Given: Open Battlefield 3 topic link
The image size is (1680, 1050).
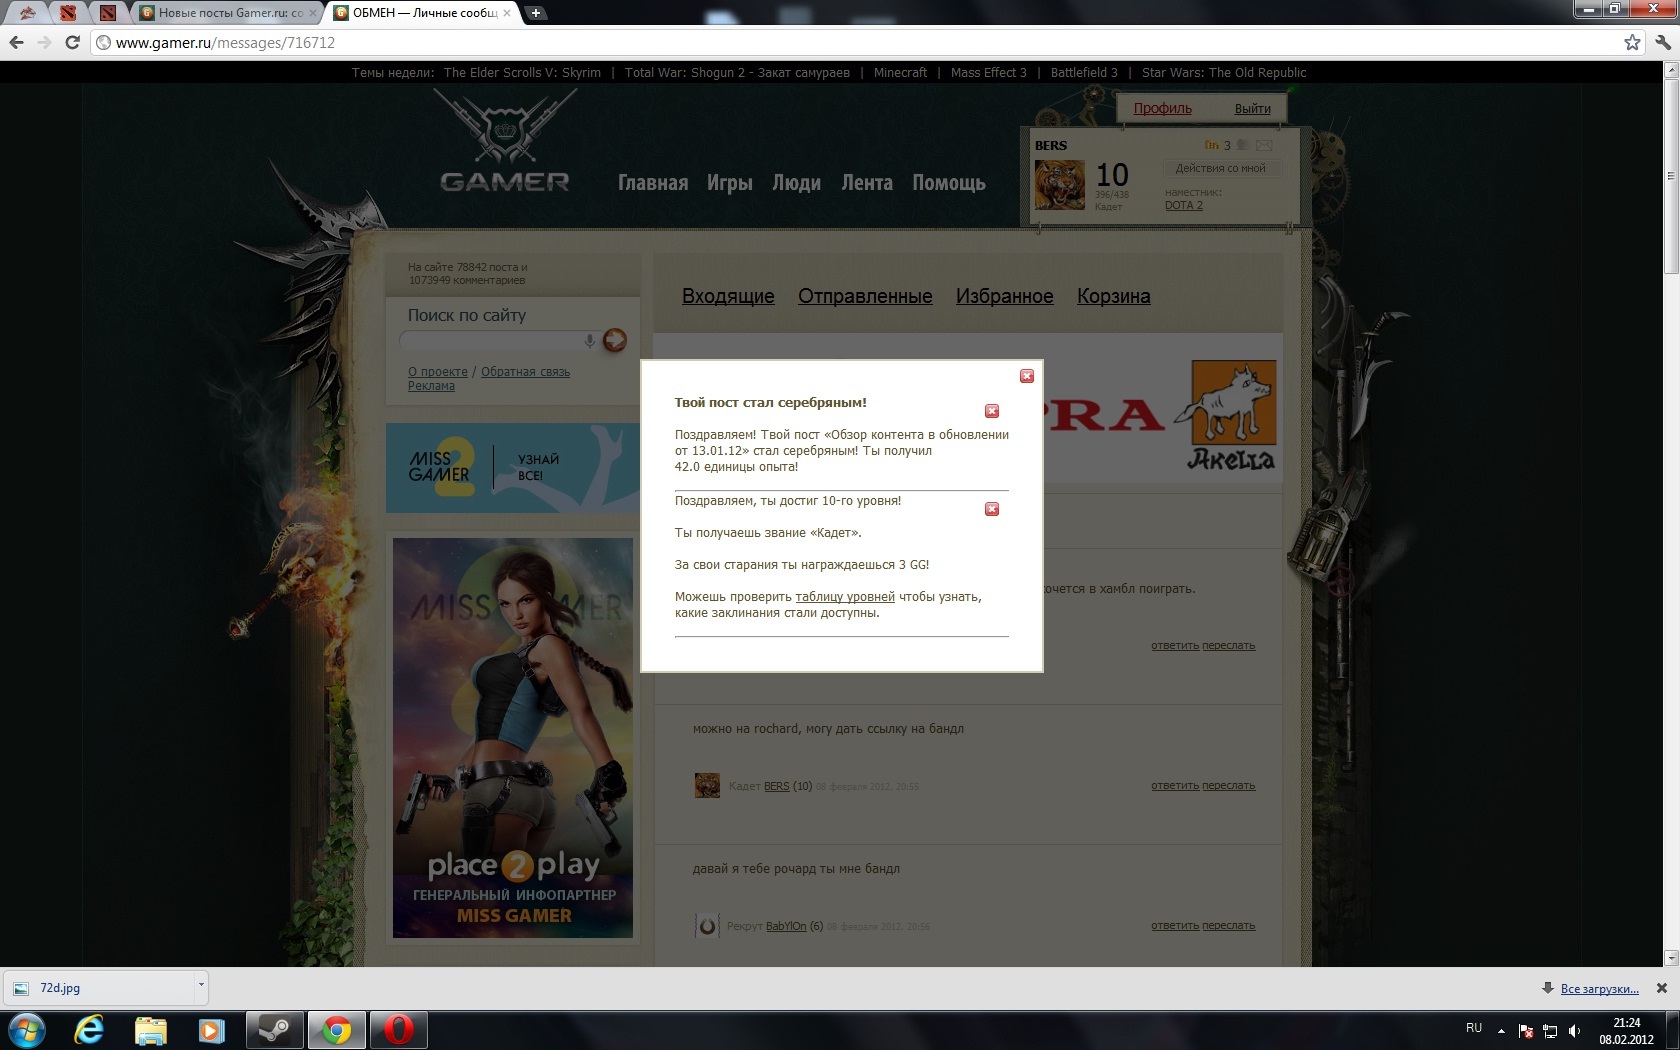Looking at the screenshot, I should tap(1084, 73).
